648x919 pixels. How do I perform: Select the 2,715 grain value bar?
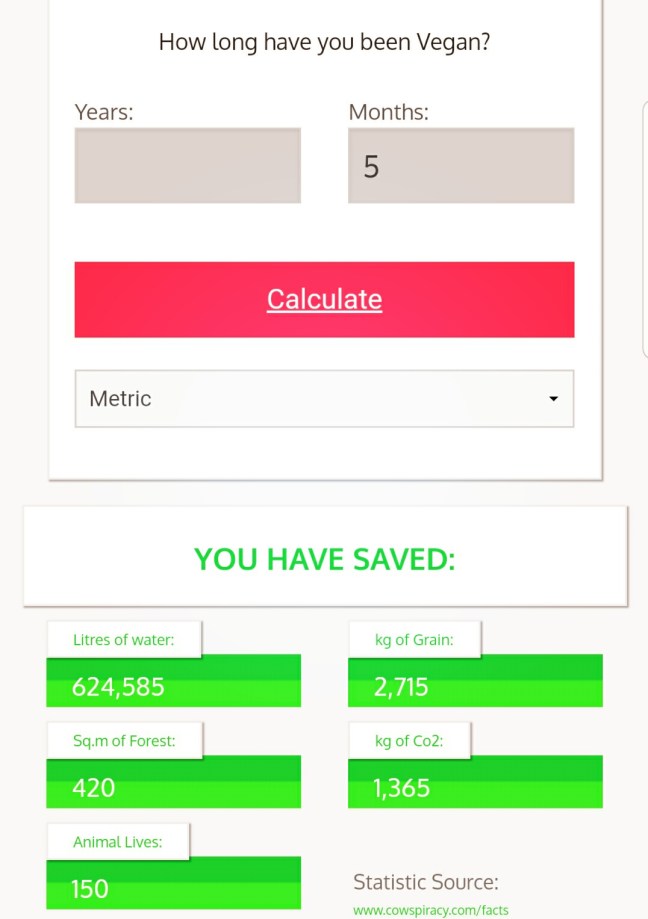click(475, 687)
